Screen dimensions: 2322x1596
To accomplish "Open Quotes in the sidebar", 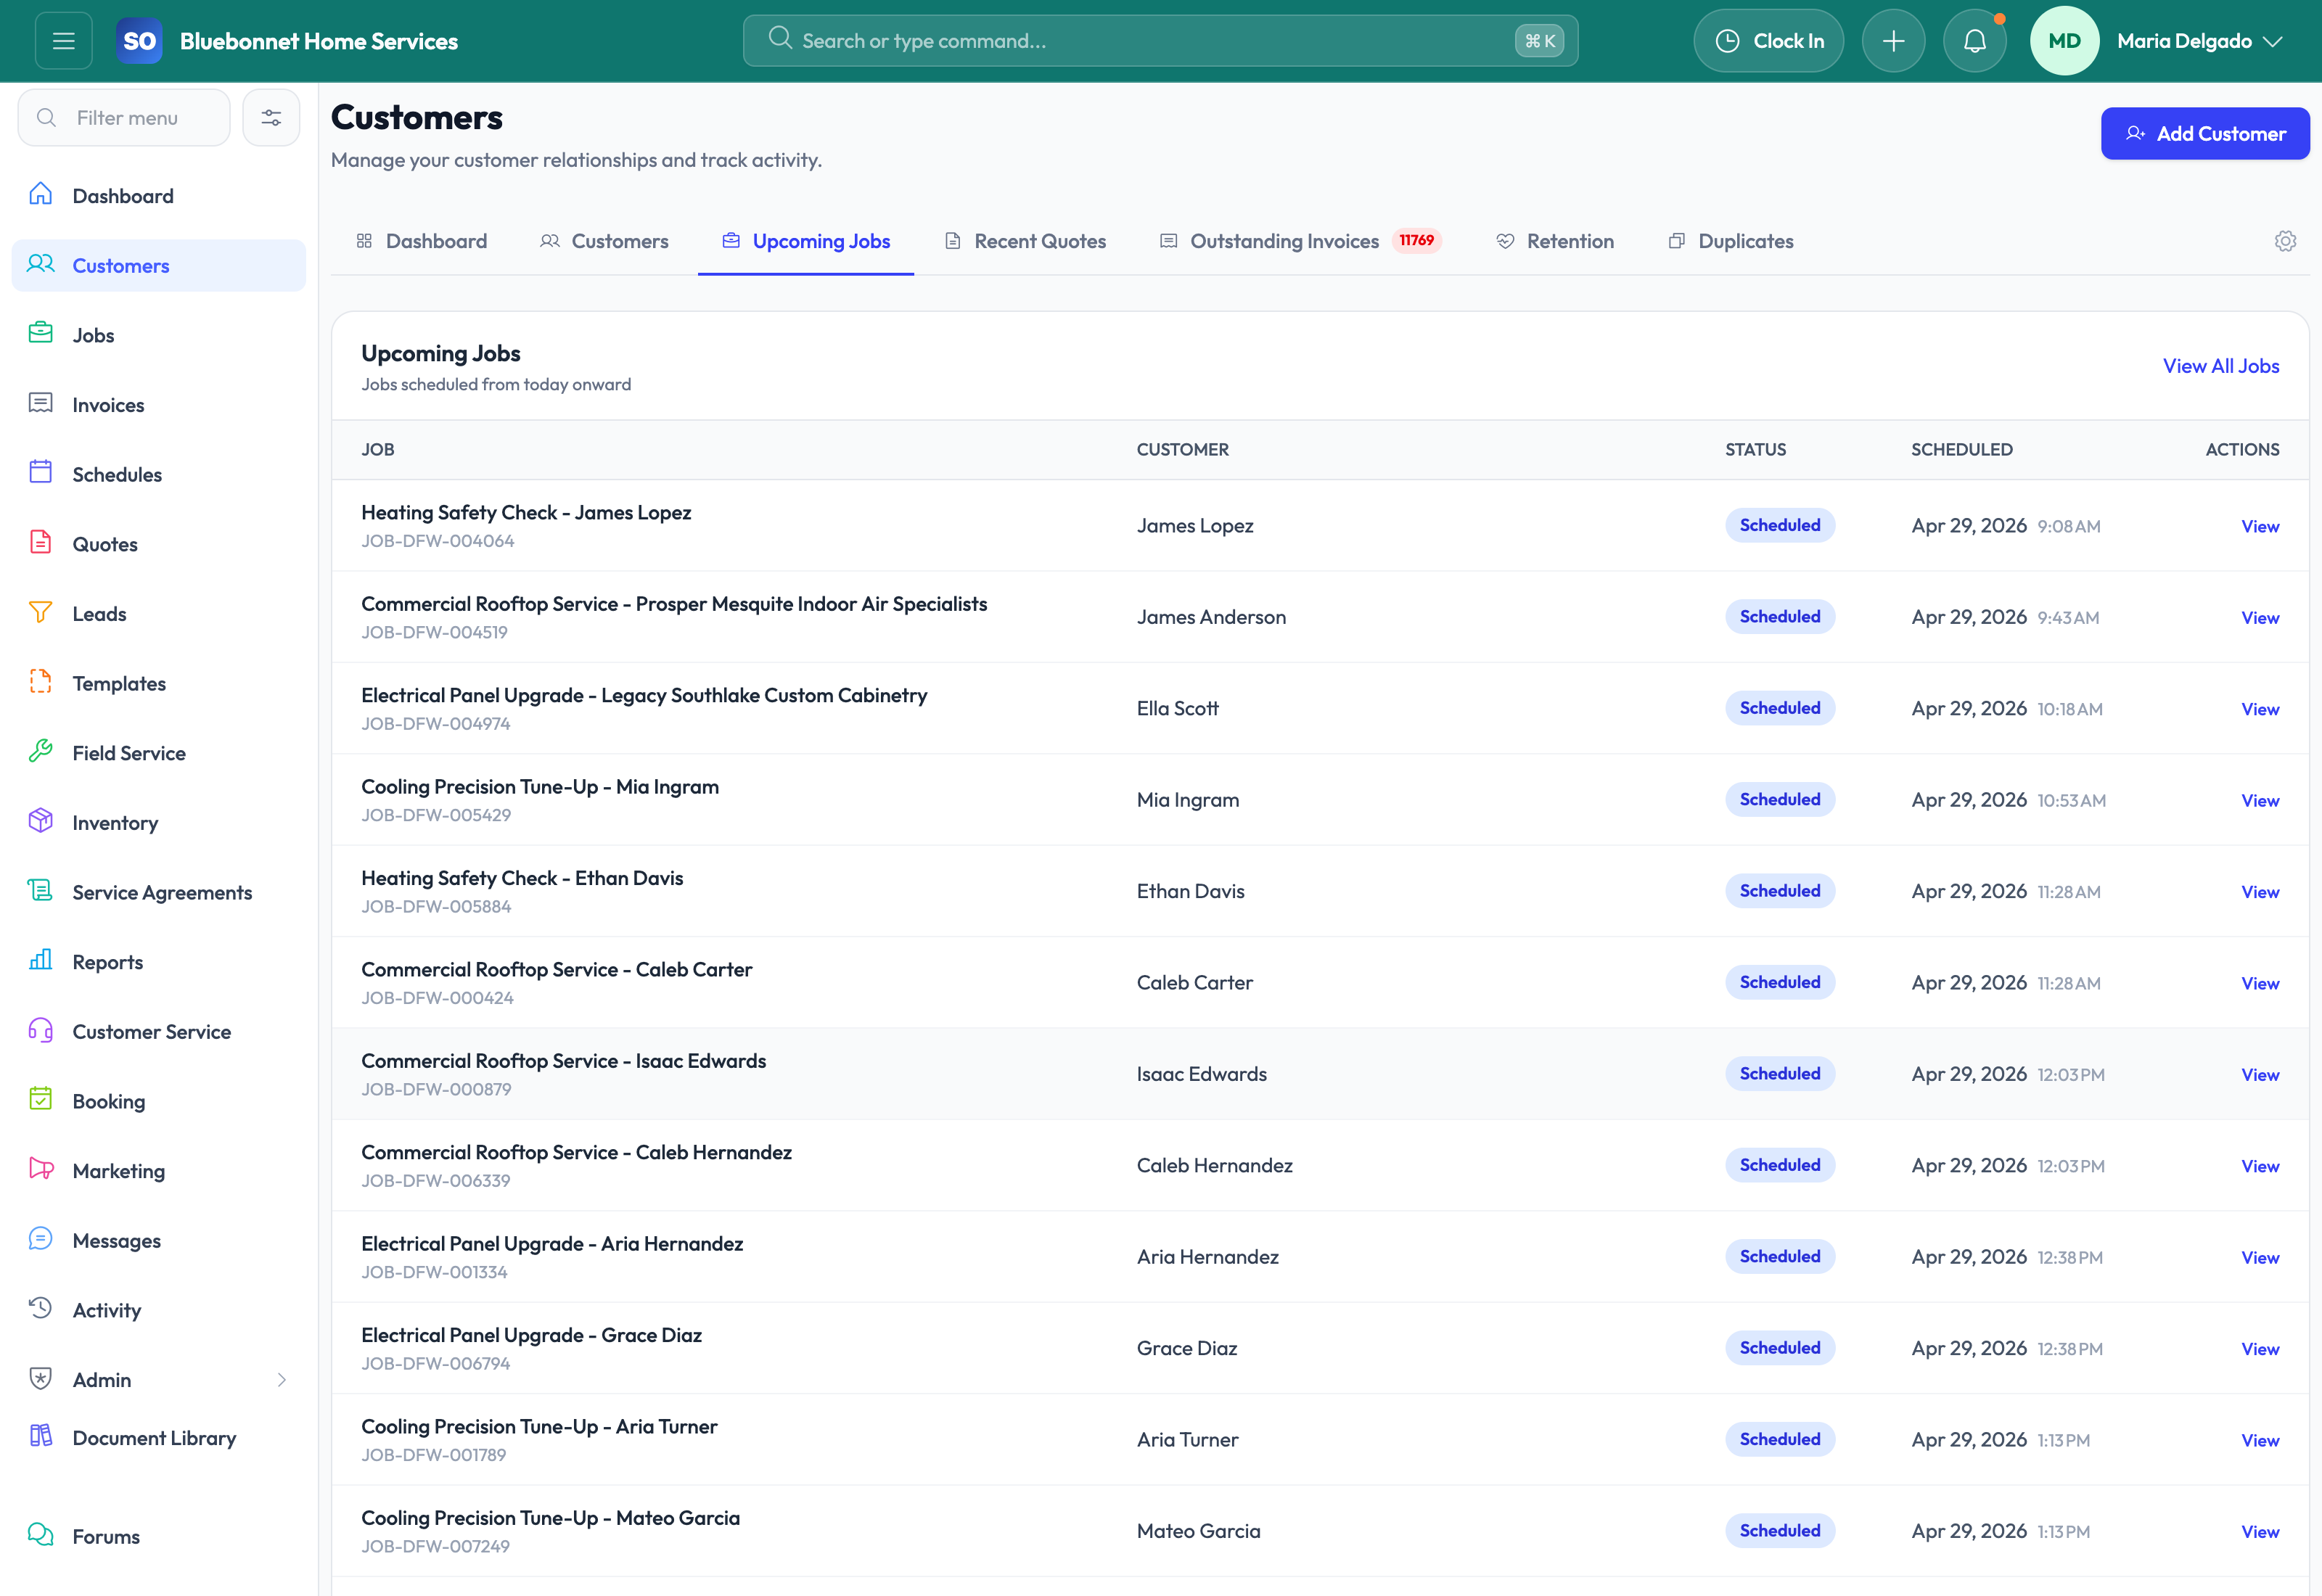I will [159, 544].
